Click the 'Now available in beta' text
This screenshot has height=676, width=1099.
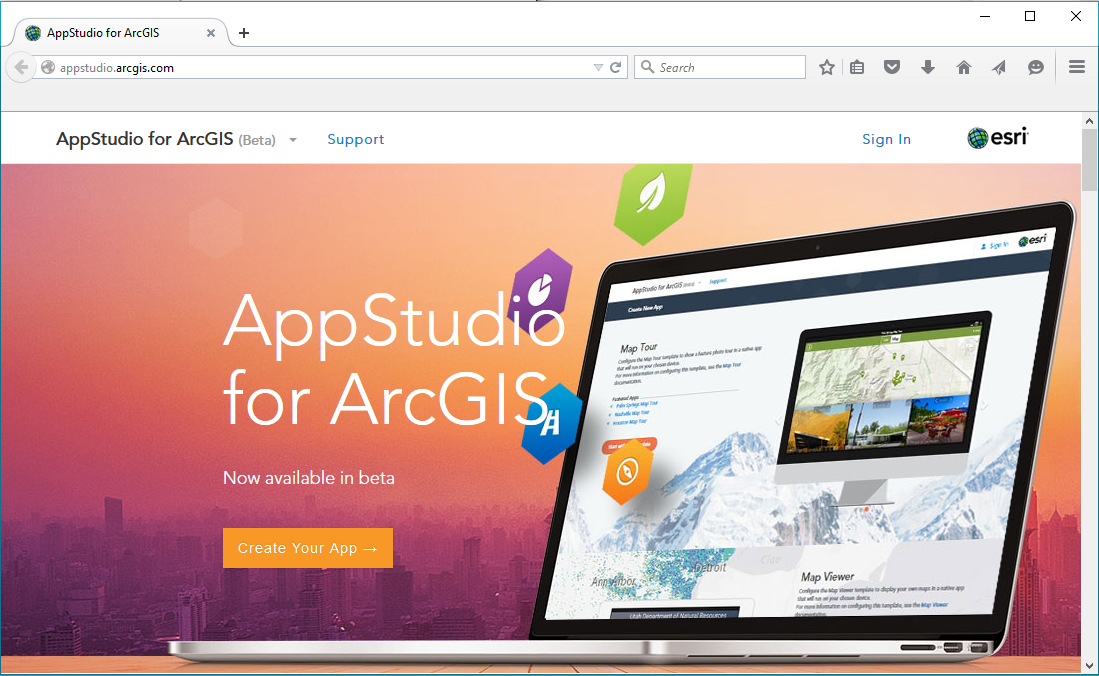(308, 478)
